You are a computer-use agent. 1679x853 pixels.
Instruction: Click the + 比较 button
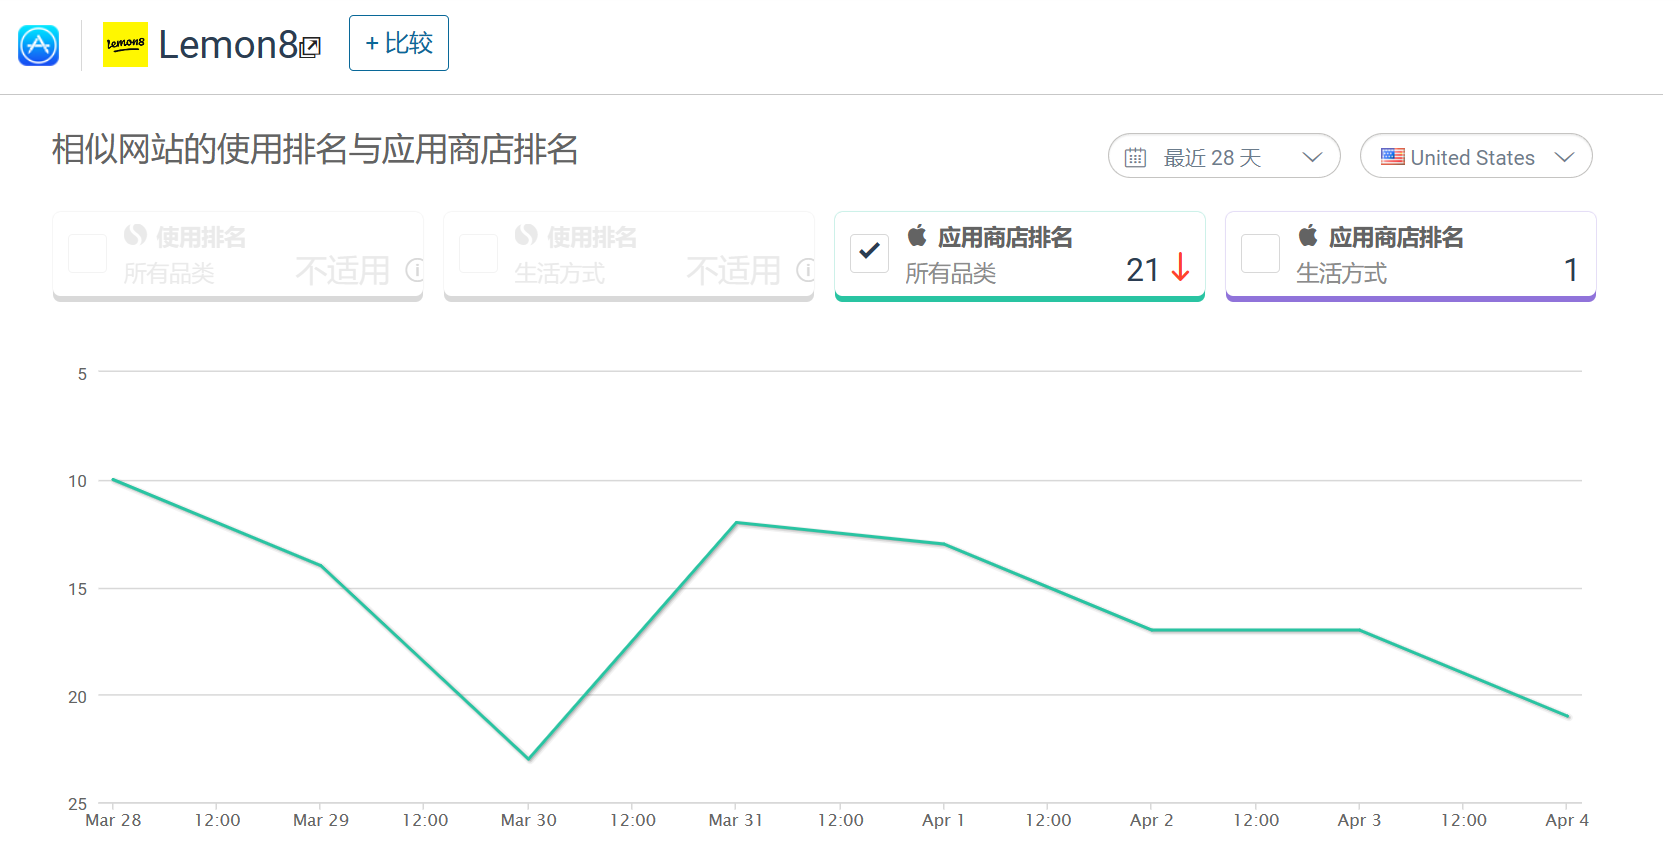click(398, 43)
